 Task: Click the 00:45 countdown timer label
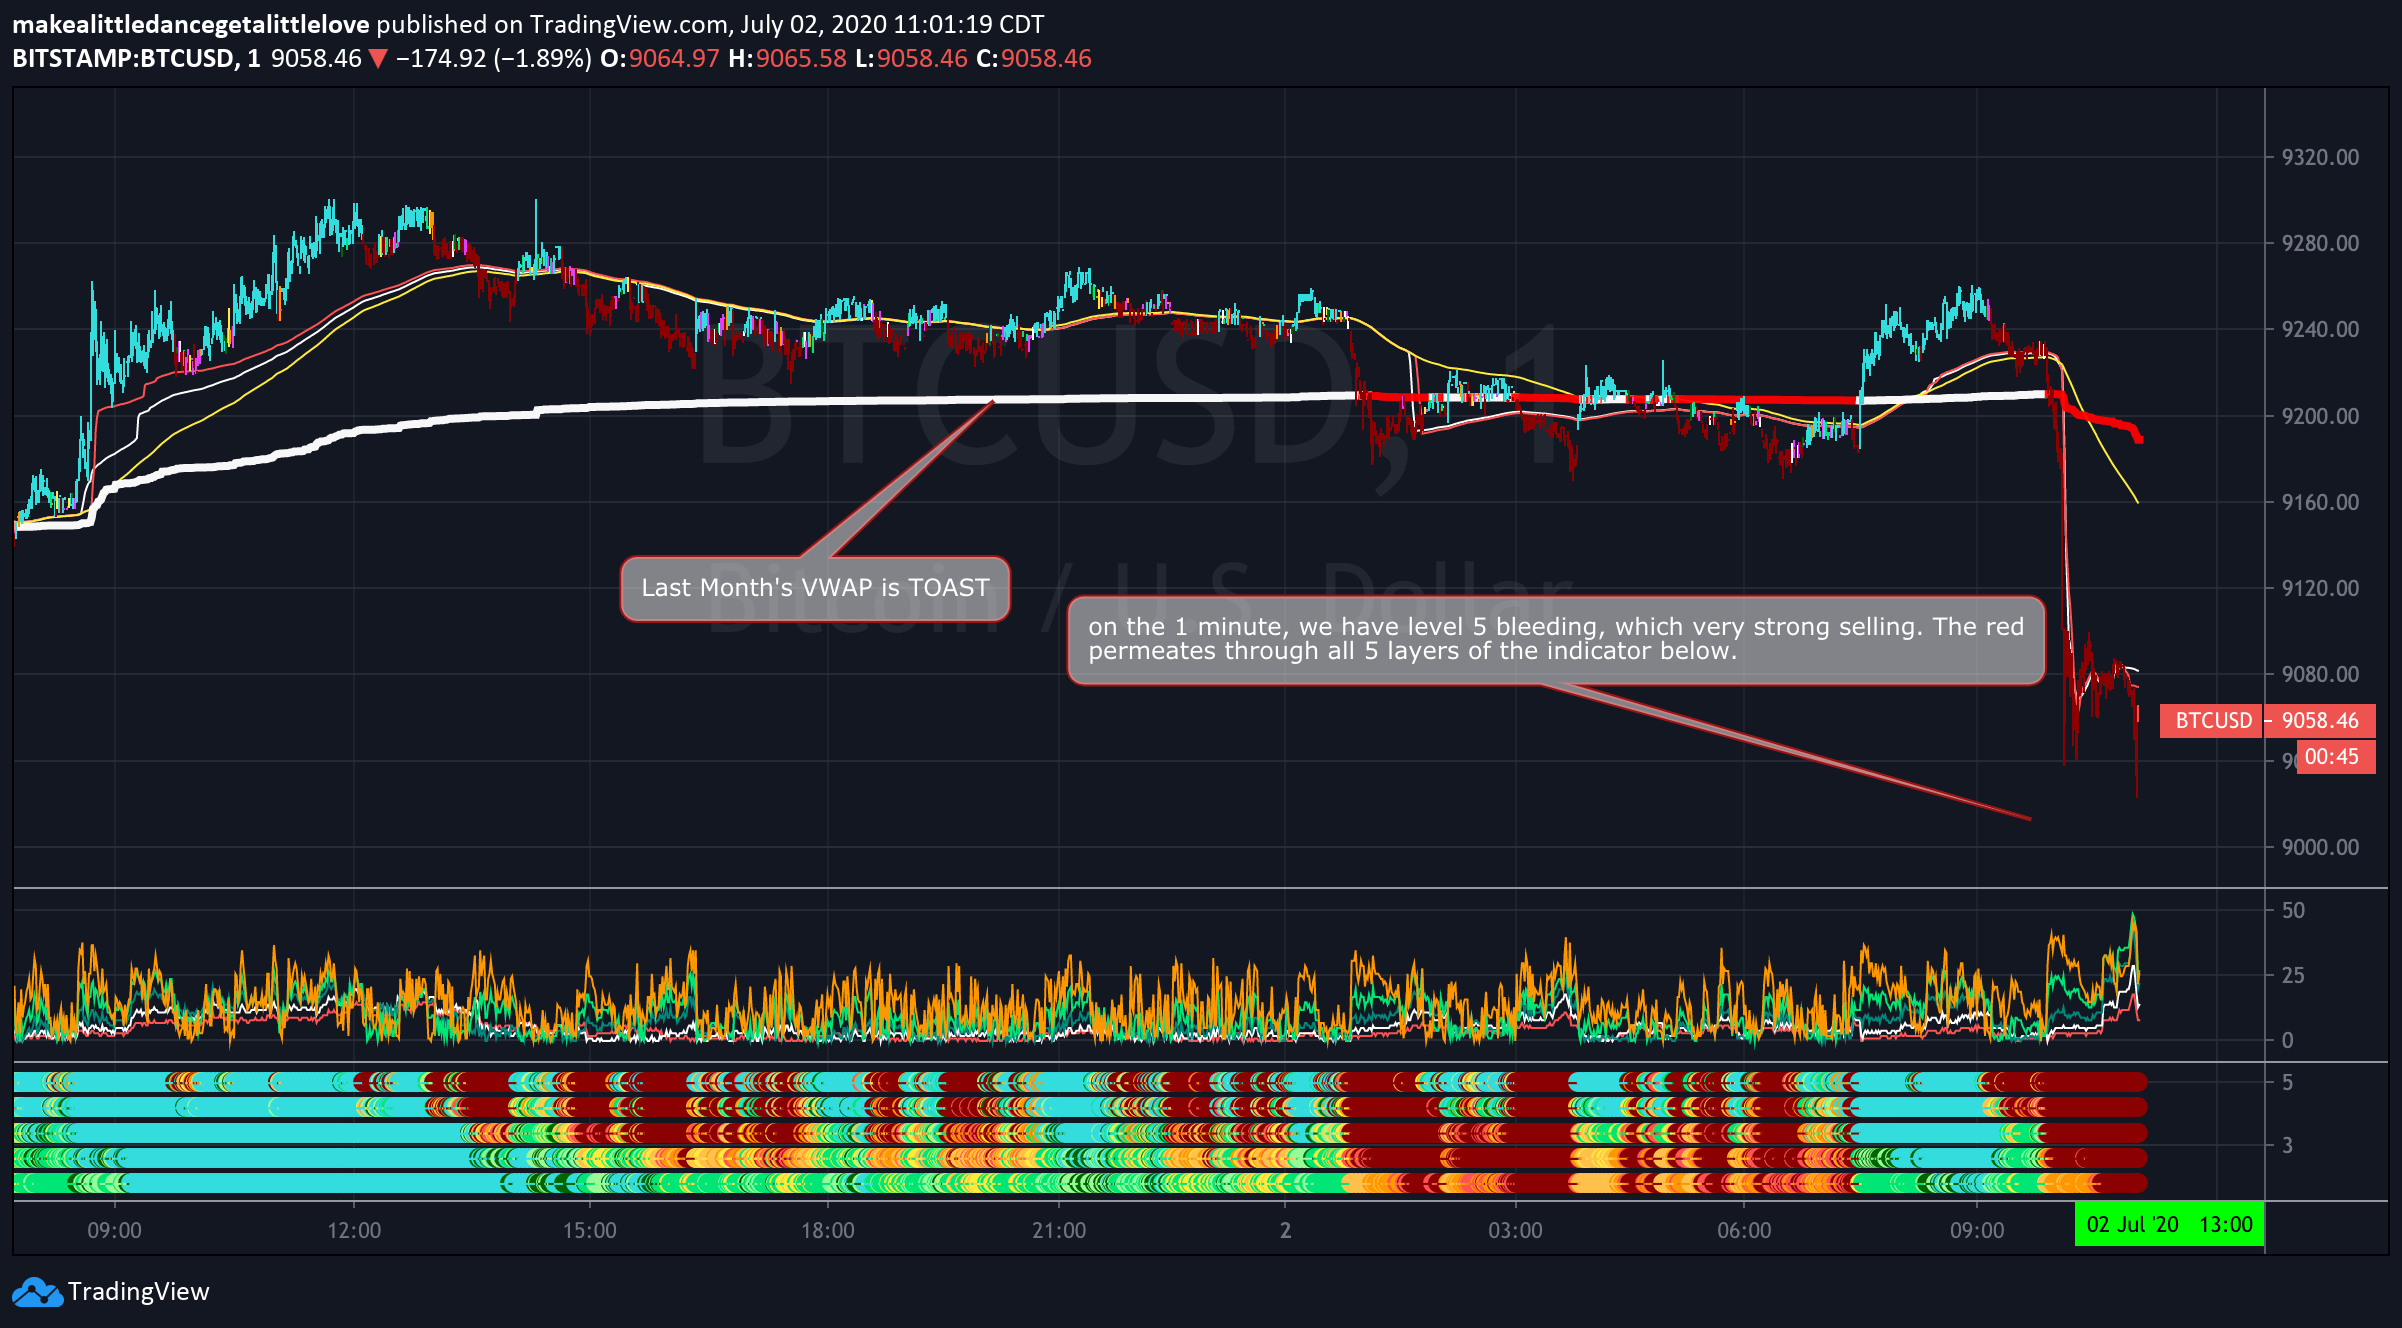[x=2336, y=757]
